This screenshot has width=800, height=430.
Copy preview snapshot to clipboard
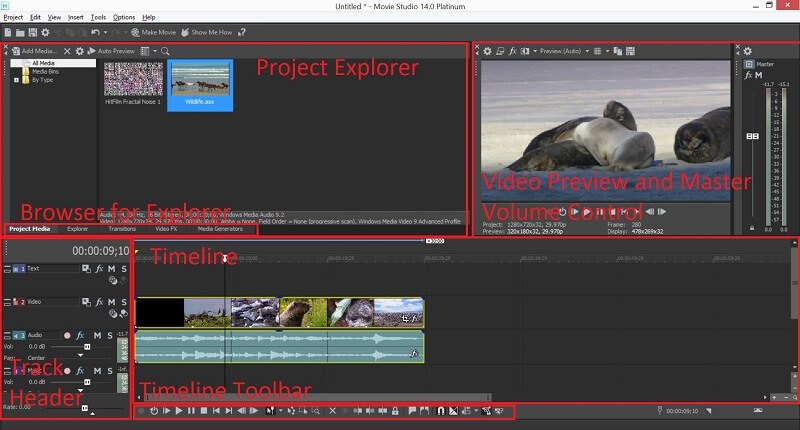click(618, 51)
